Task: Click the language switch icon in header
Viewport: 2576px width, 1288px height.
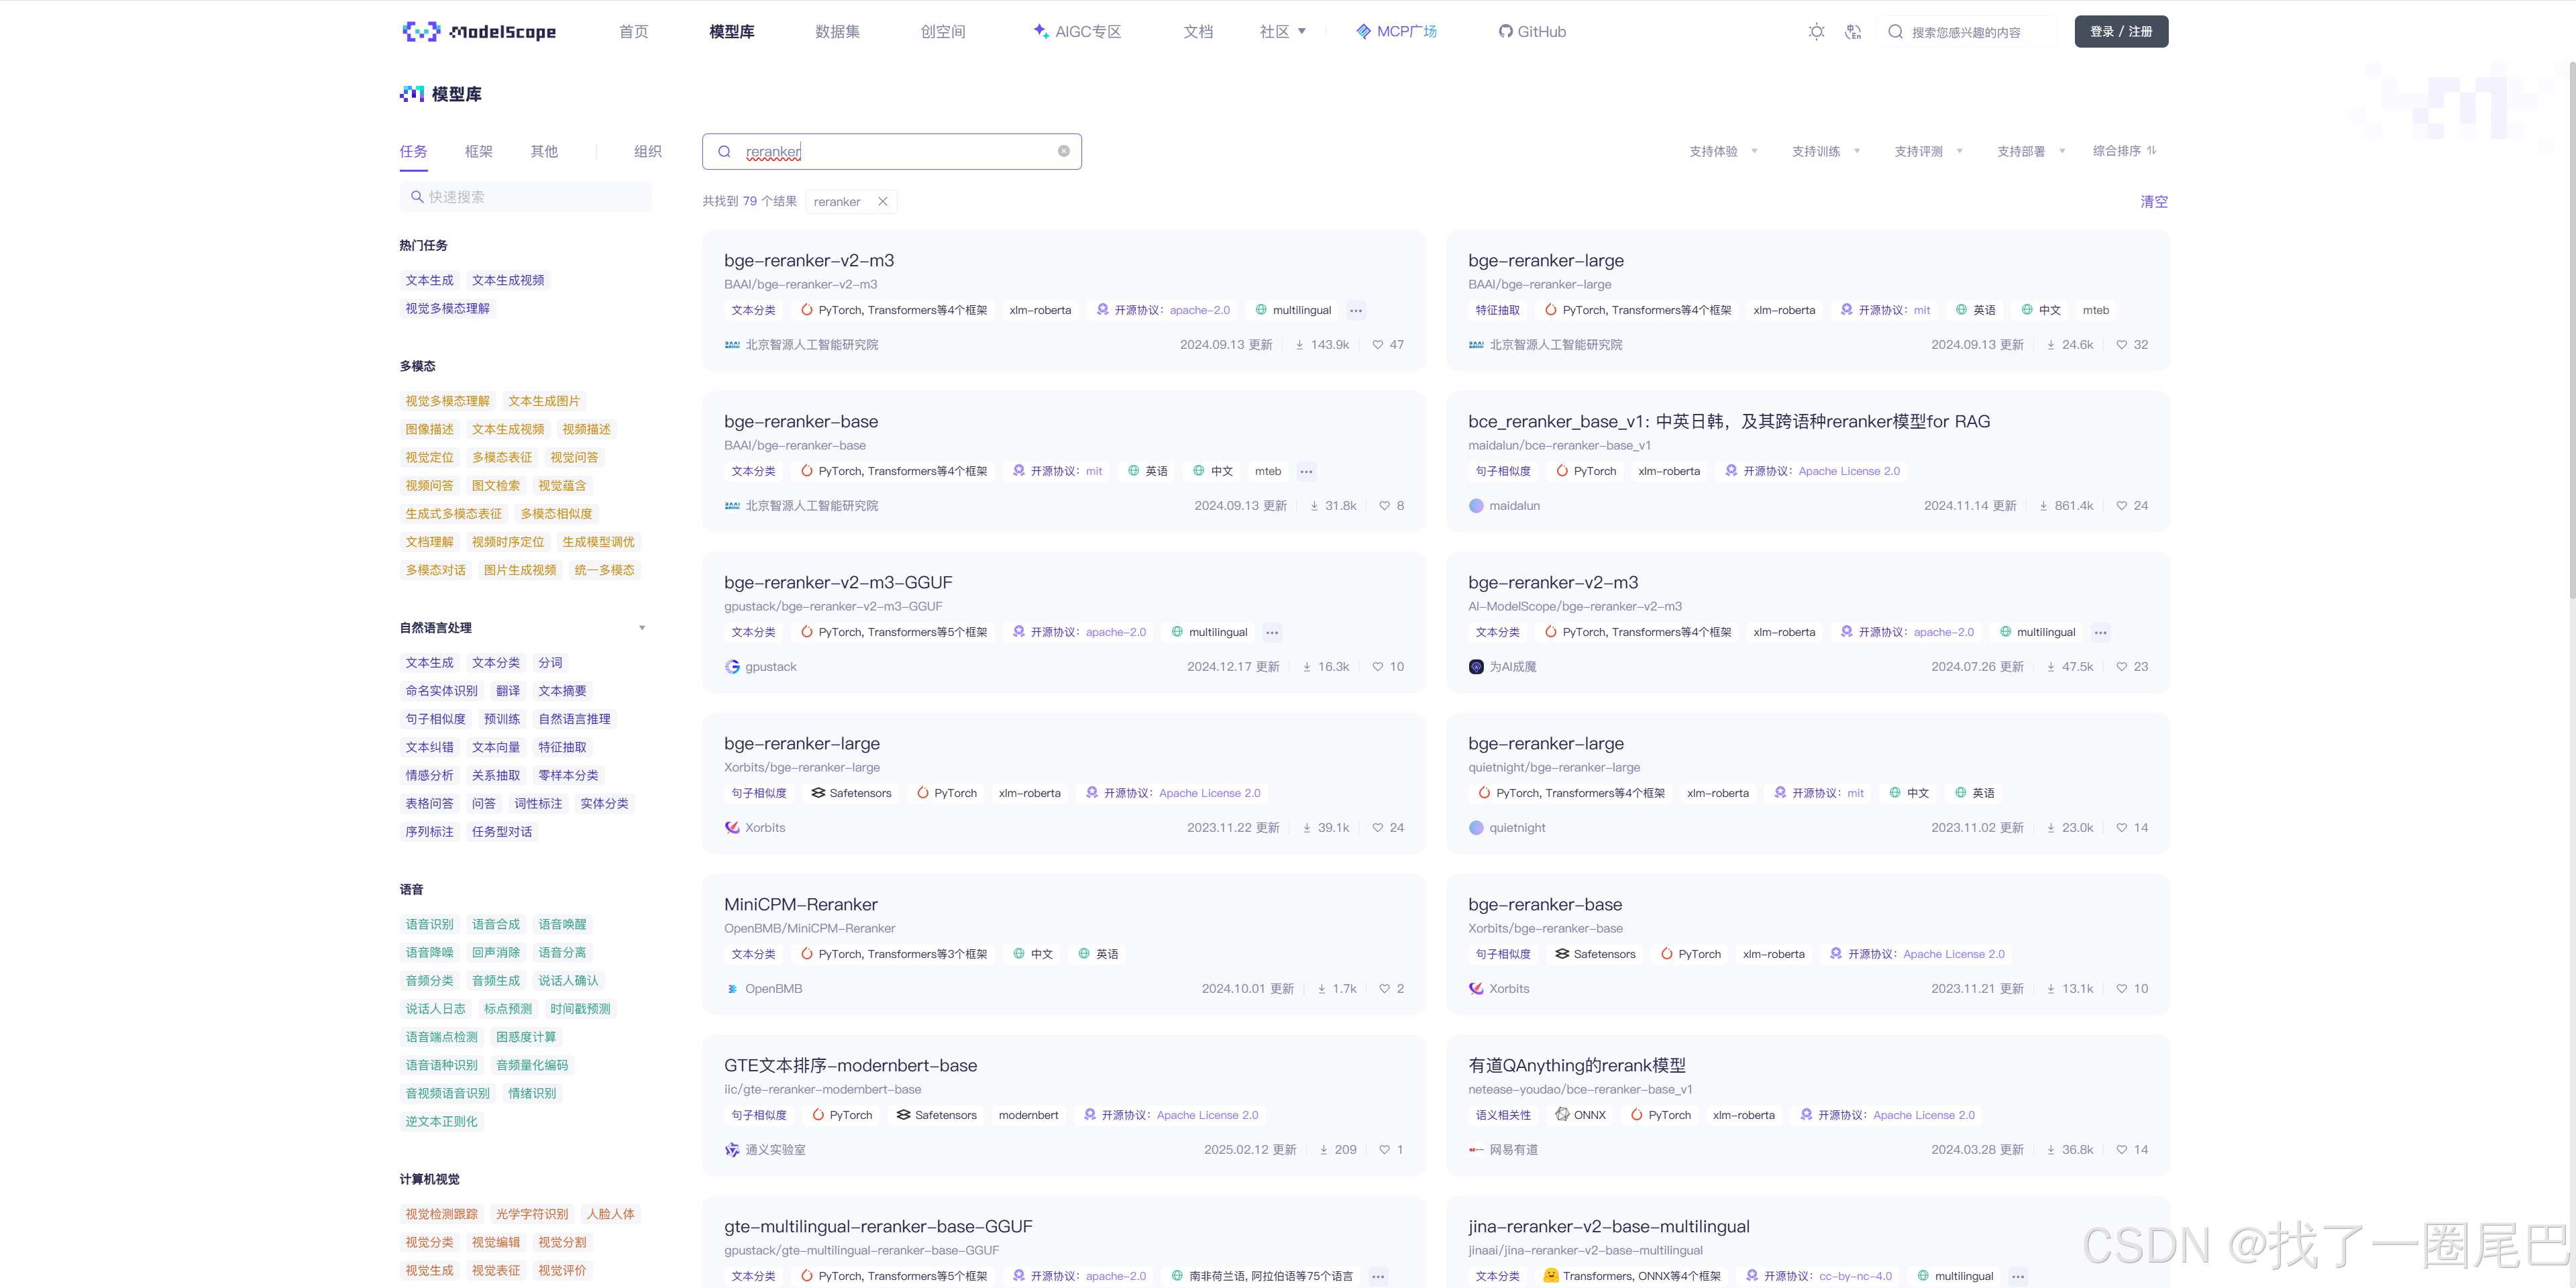Action: click(x=1853, y=32)
